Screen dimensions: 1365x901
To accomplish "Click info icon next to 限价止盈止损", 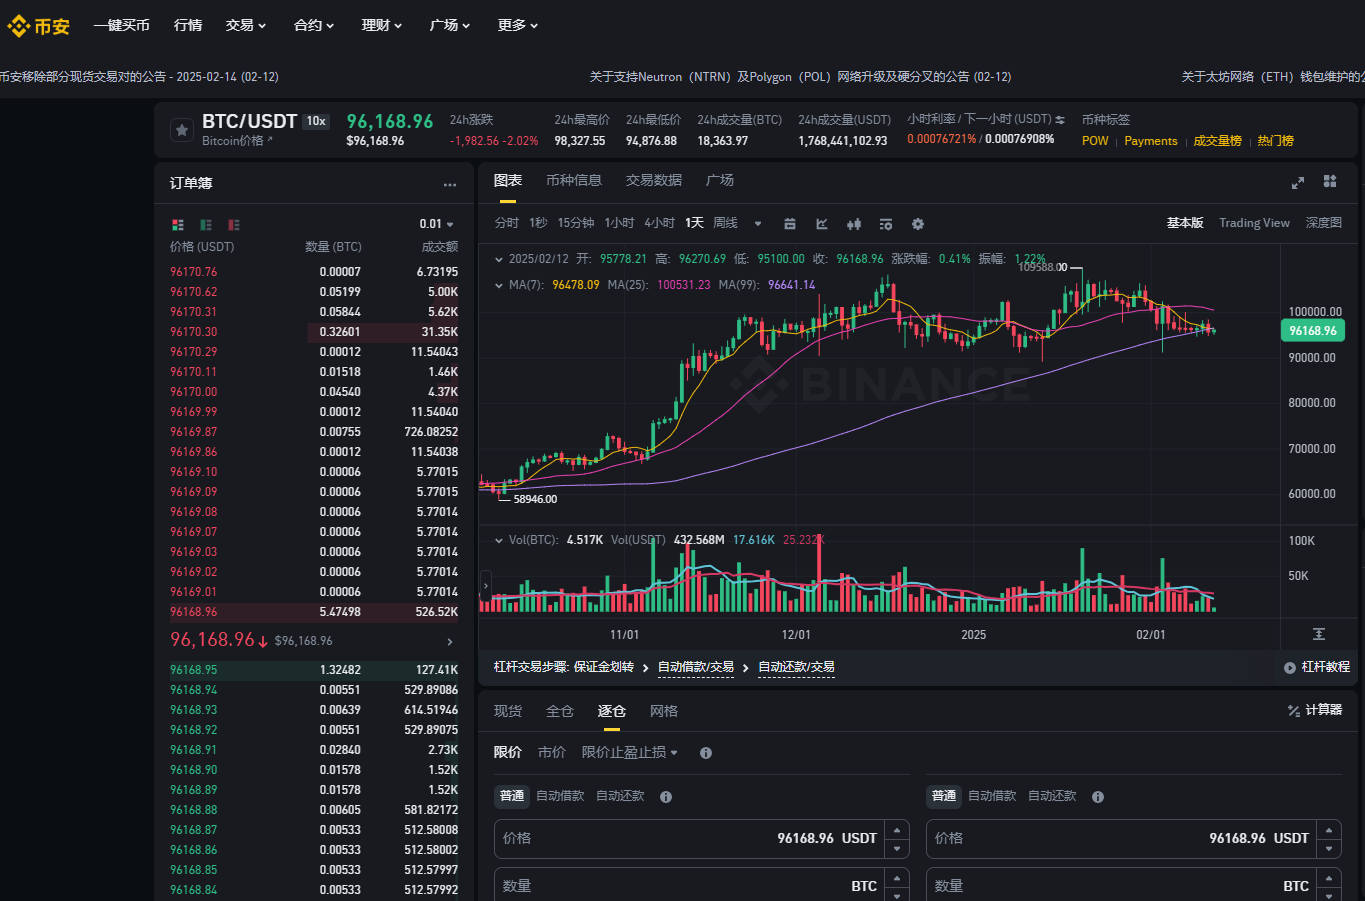I will coord(706,753).
